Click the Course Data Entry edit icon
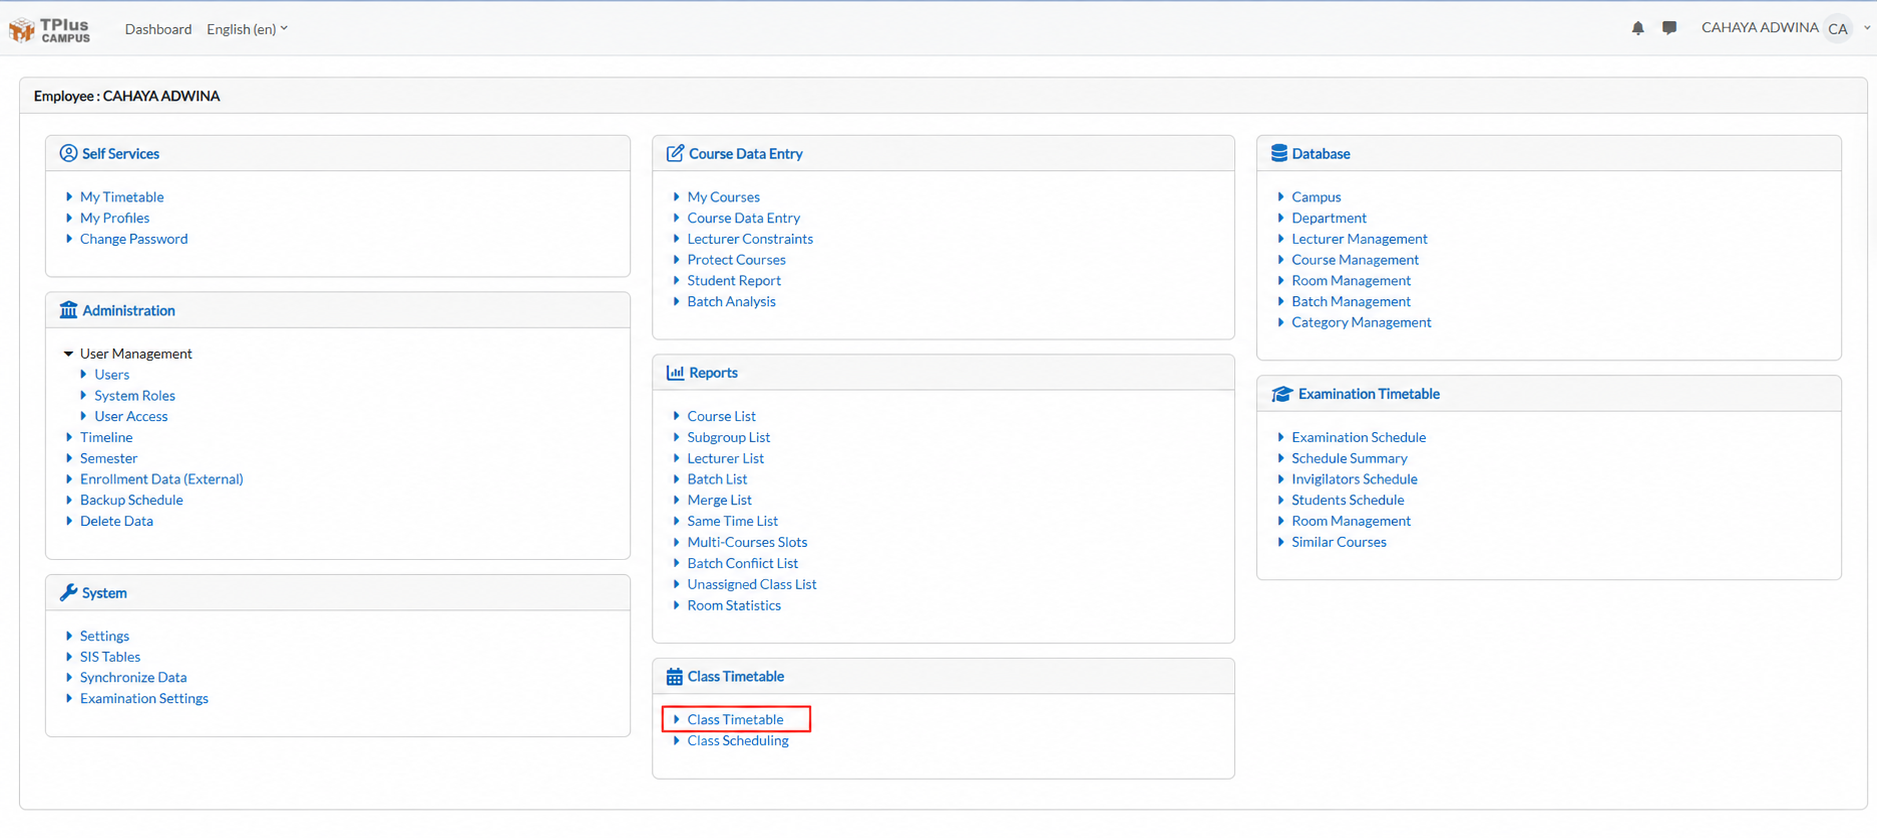Screen dimensions: 1877x838 (675, 153)
